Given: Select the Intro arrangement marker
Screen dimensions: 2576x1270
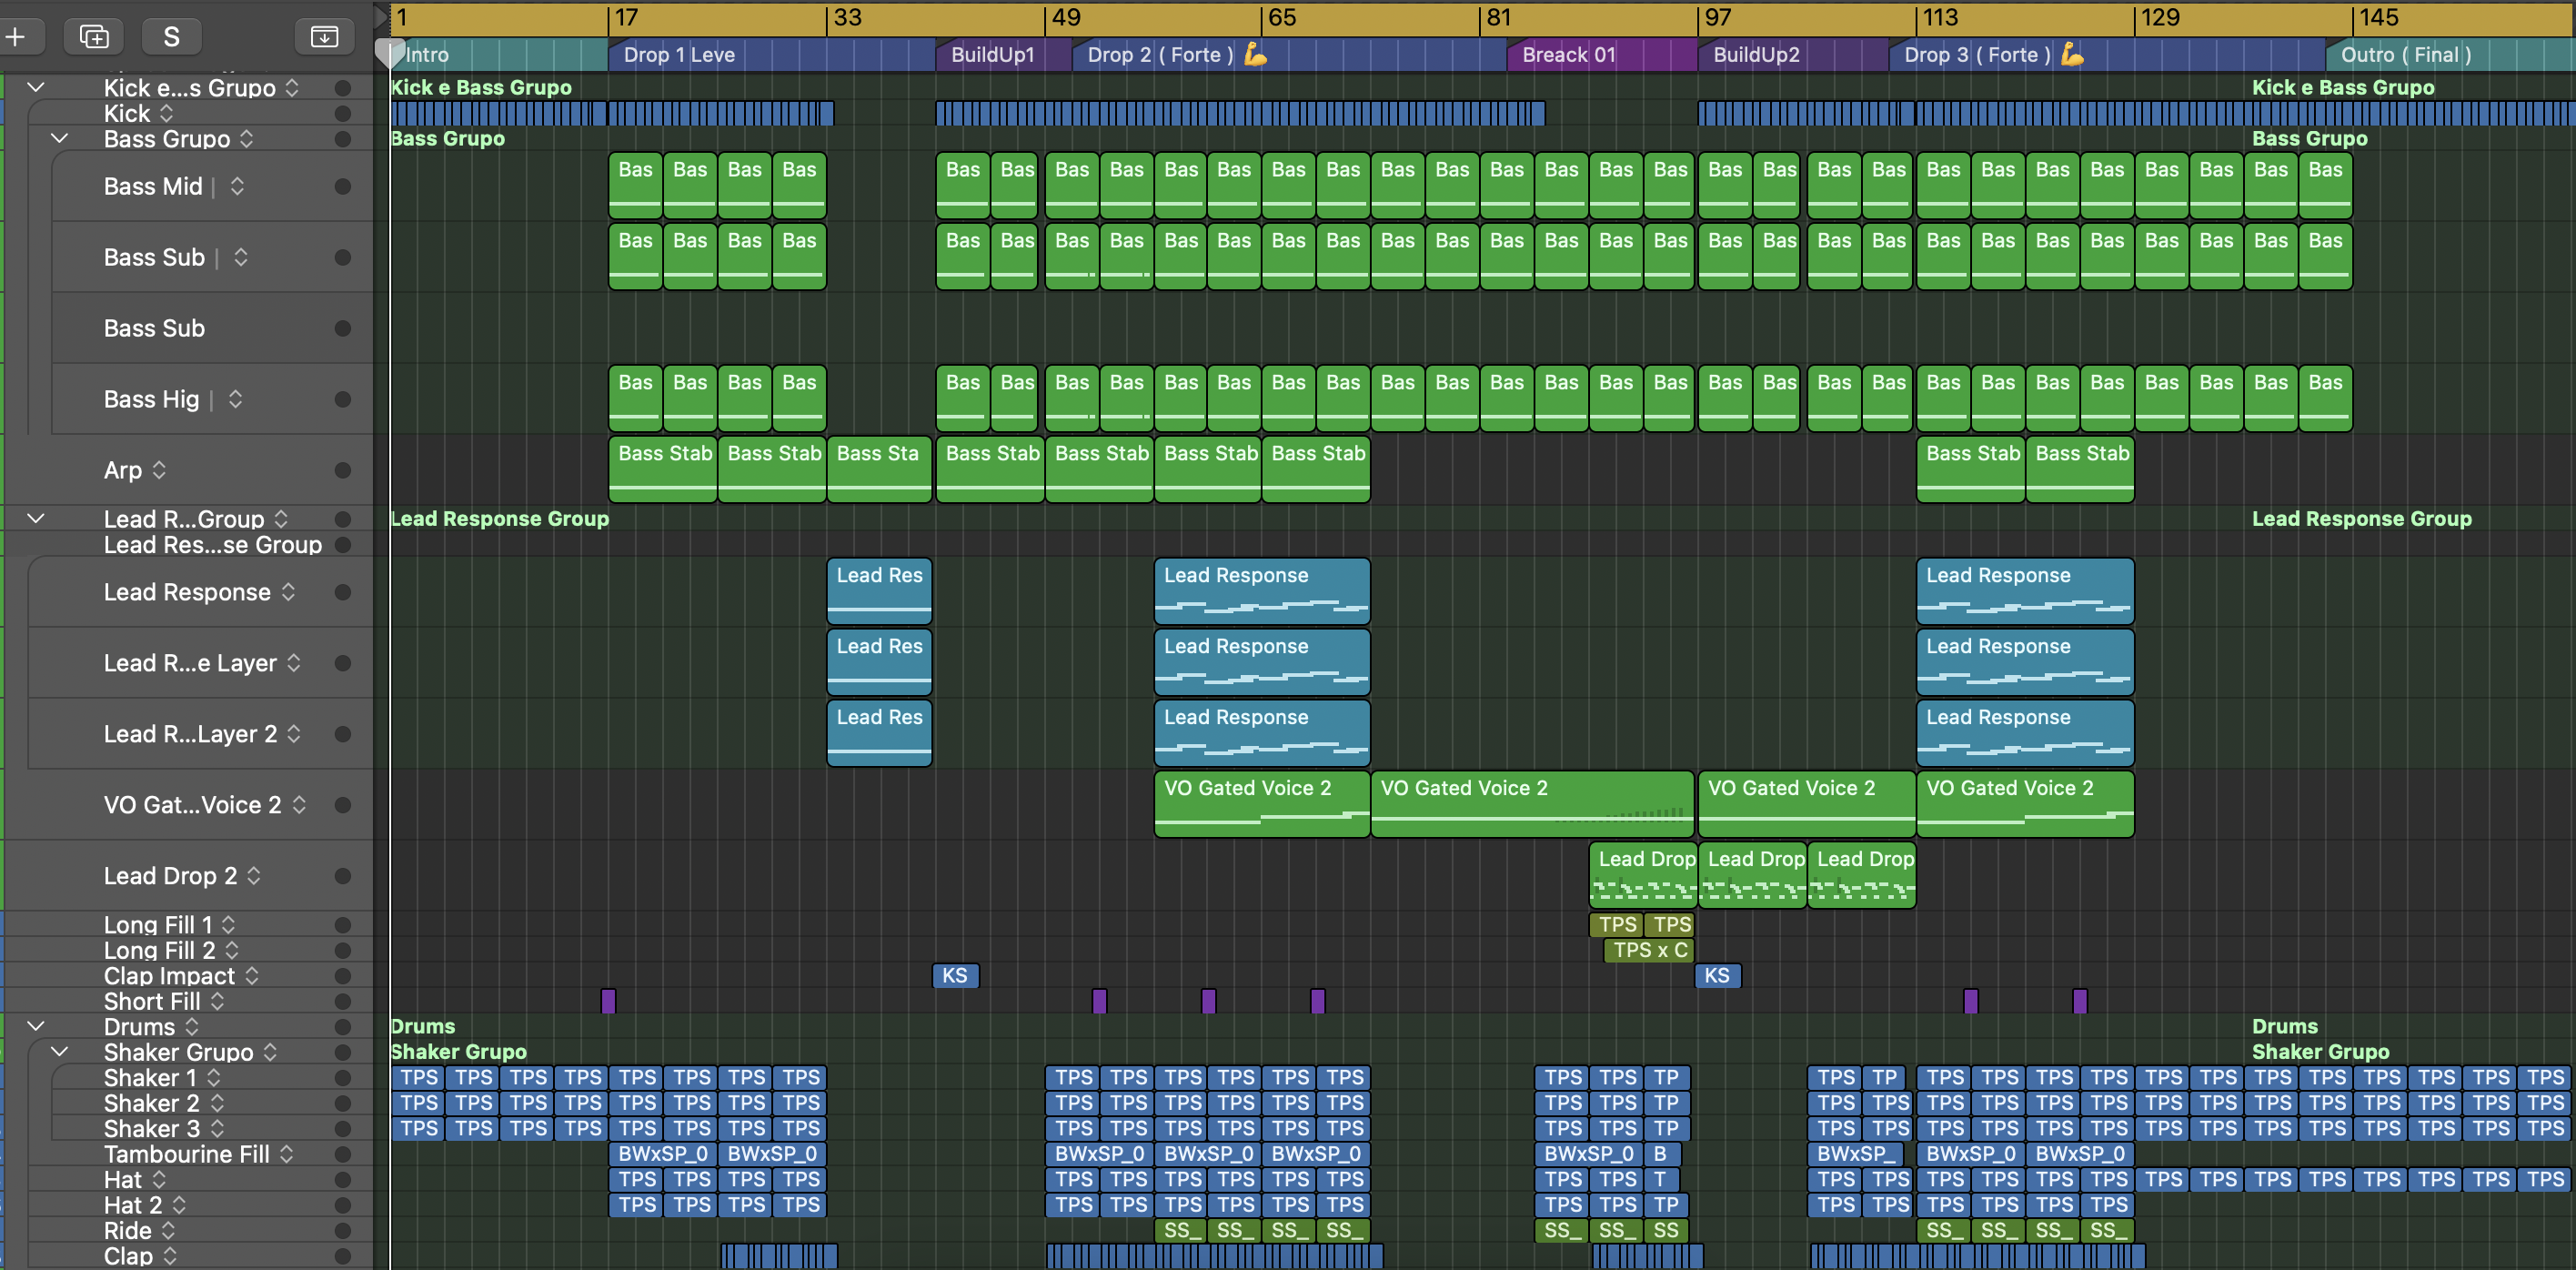Looking at the screenshot, I should (x=499, y=55).
